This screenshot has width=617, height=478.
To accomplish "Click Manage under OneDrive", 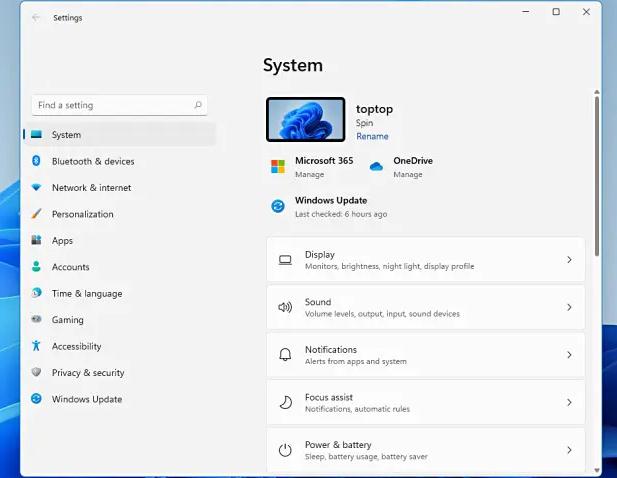I will (408, 174).
